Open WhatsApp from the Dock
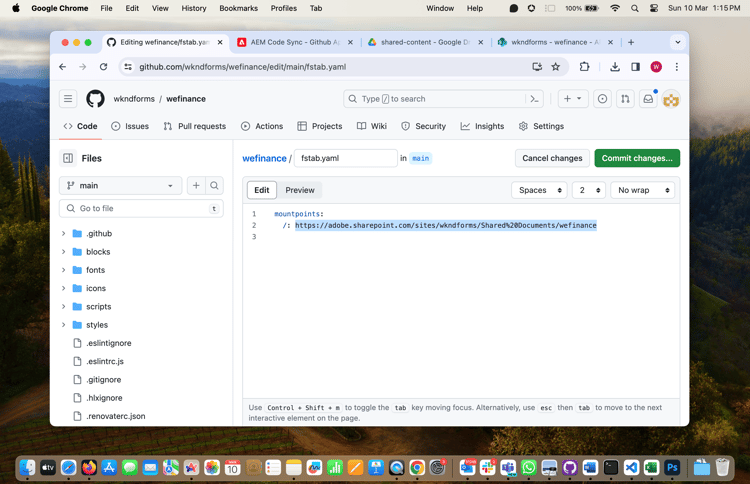 [x=529, y=467]
